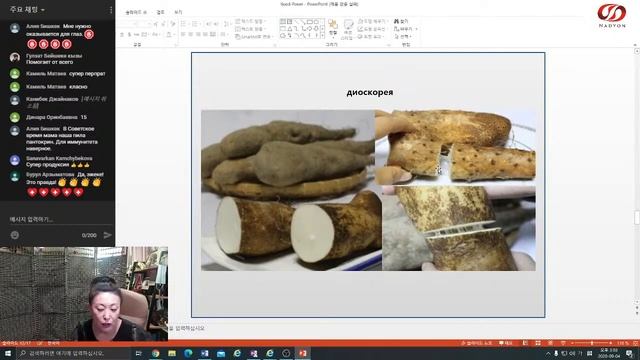Toggle center text alignment
The height and width of the screenshot is (360, 640).
(191, 34)
